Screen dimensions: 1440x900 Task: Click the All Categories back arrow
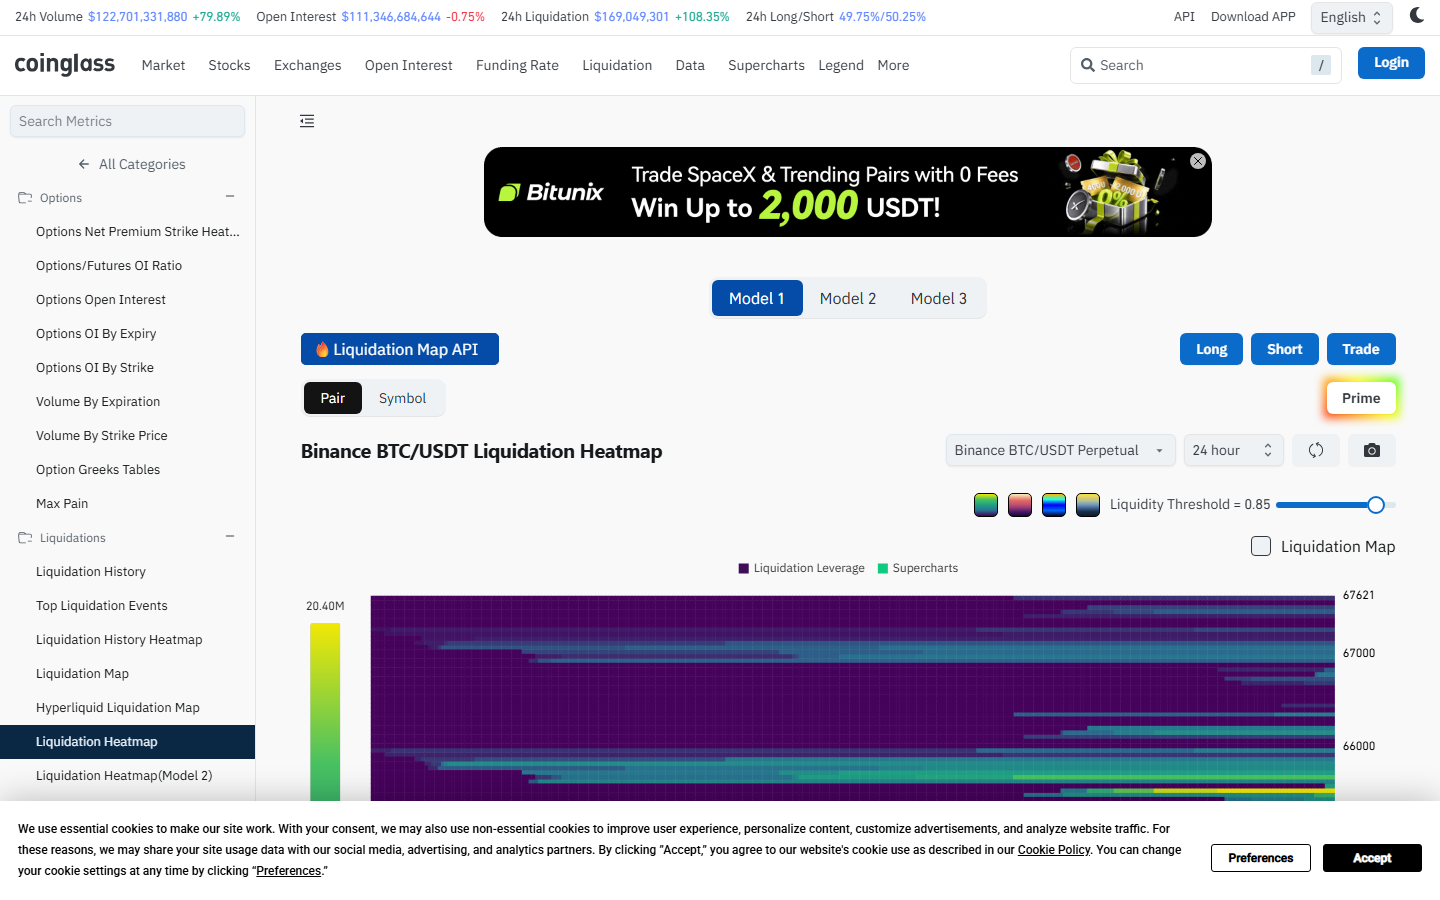pyautogui.click(x=84, y=164)
